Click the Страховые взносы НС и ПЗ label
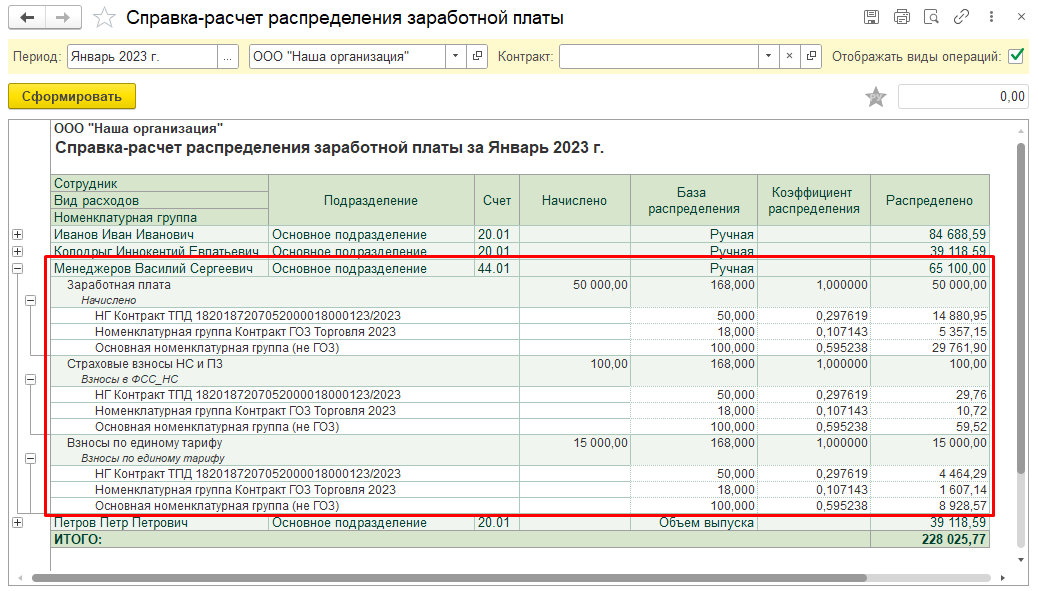Viewport: 1038px width, 591px height. tap(145, 364)
